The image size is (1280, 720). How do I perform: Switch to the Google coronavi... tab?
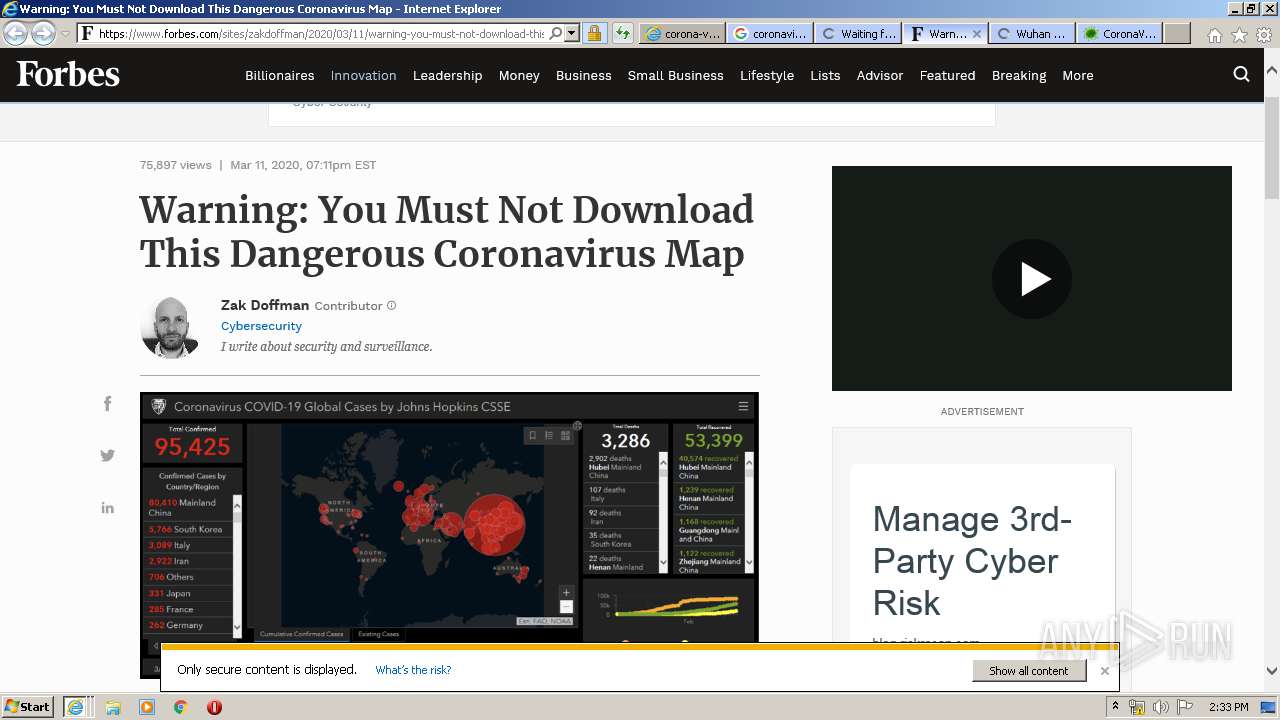(x=770, y=33)
